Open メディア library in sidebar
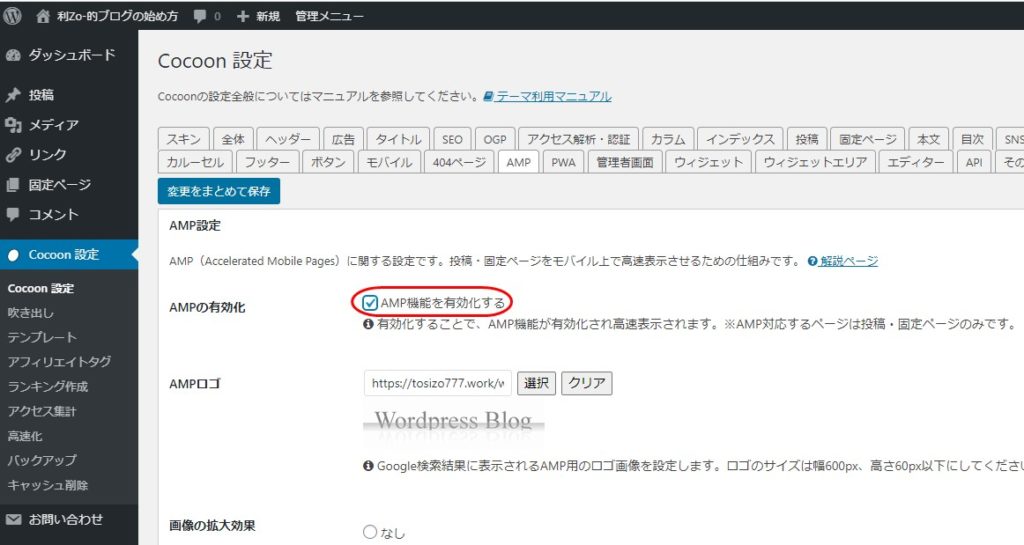The image size is (1024, 545). [53, 125]
